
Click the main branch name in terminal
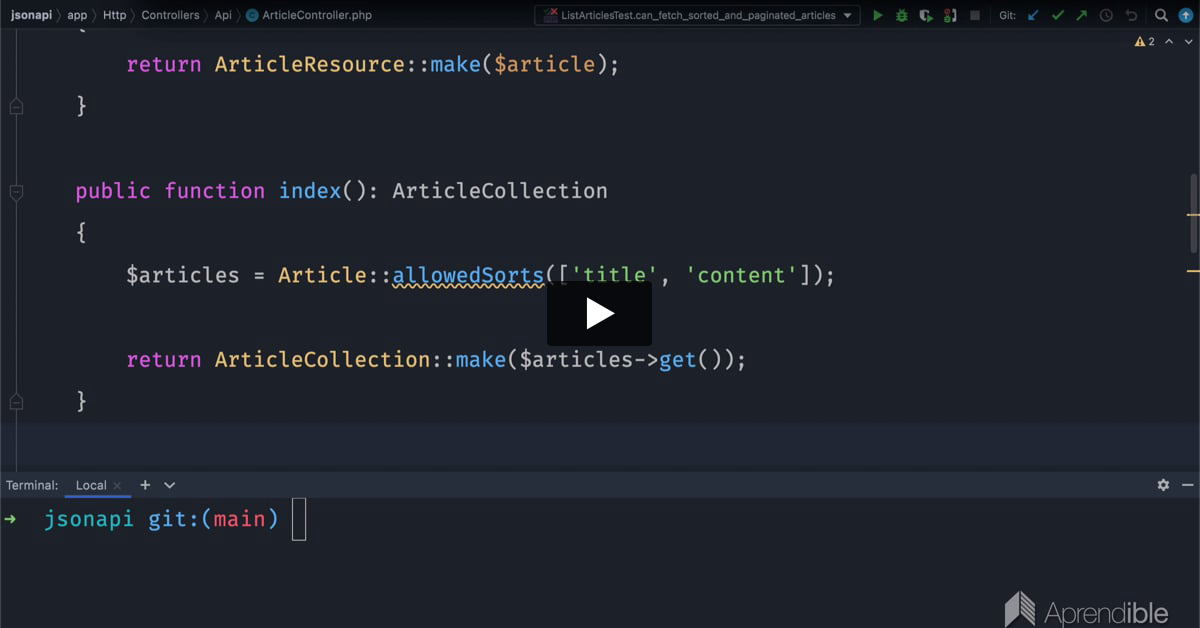coord(240,519)
